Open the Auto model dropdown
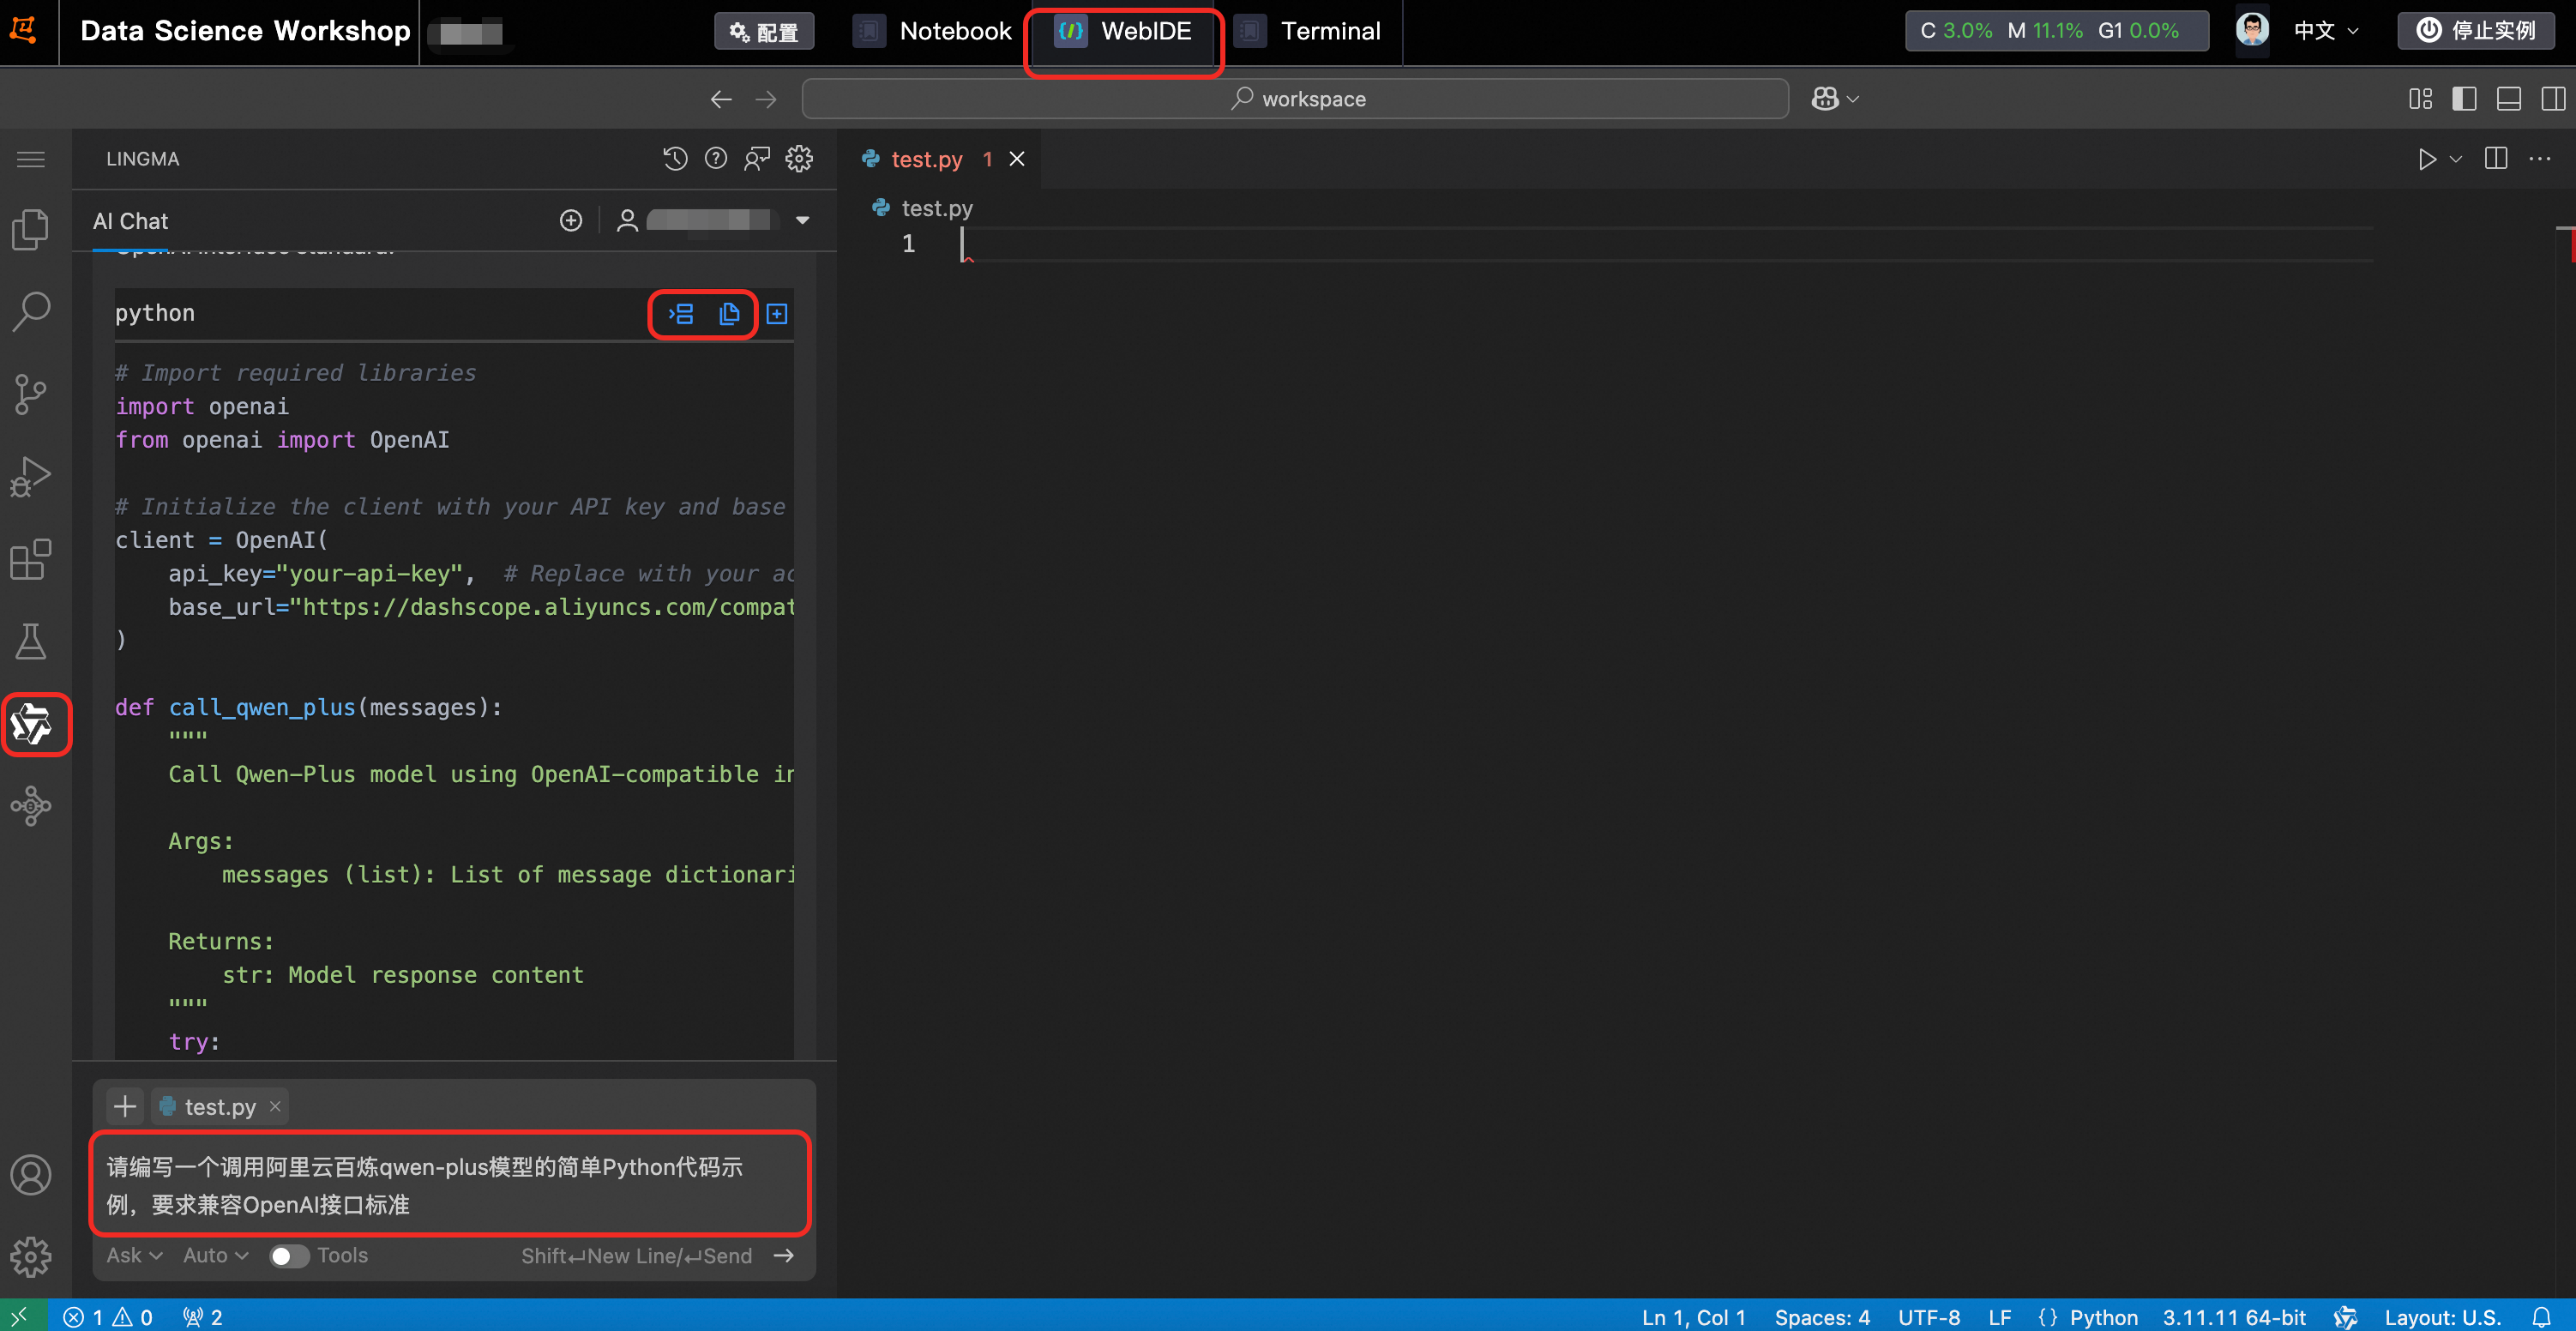Image resolution: width=2576 pixels, height=1331 pixels. [215, 1256]
